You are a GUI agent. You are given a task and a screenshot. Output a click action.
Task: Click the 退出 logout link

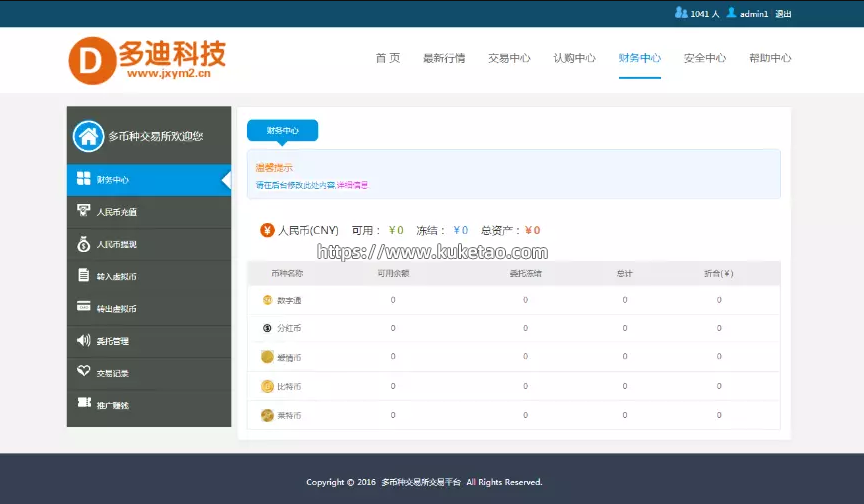point(783,14)
